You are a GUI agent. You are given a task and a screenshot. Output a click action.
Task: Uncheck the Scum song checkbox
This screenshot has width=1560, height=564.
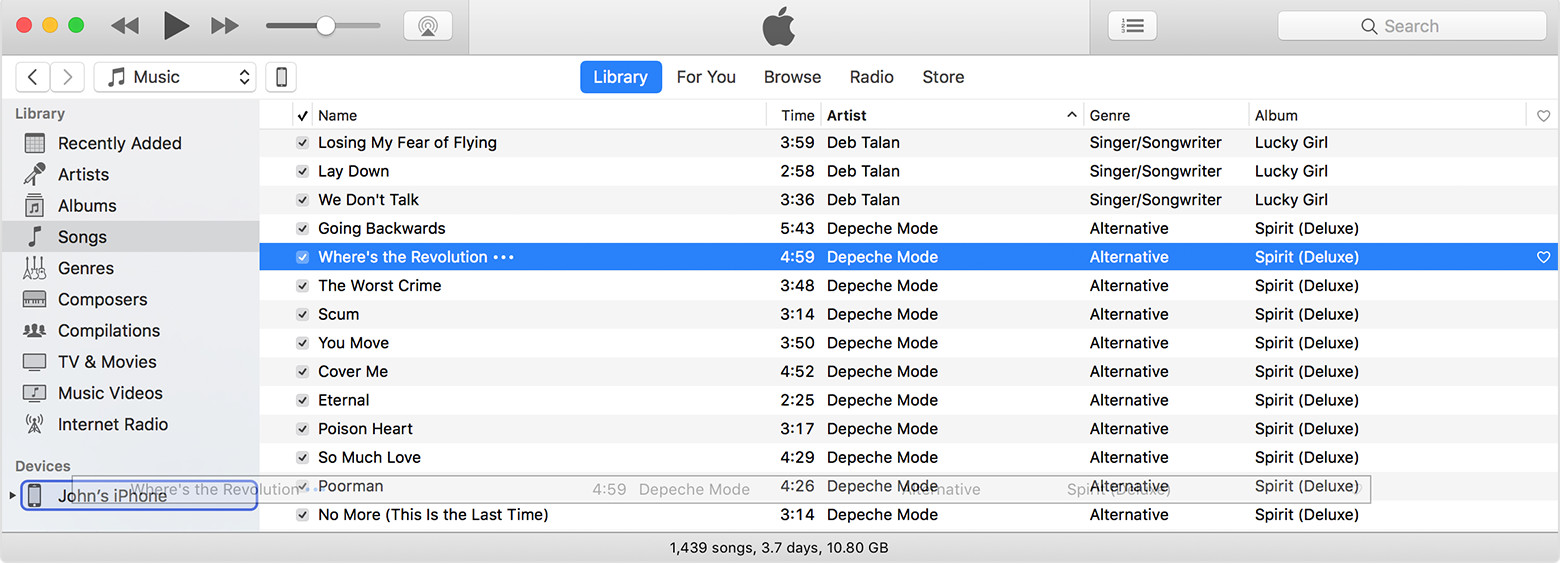[x=303, y=314]
